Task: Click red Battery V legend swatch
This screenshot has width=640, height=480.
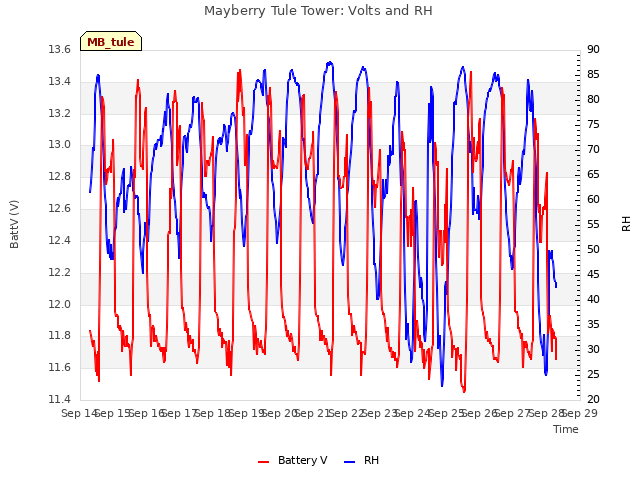Action: 264,462
